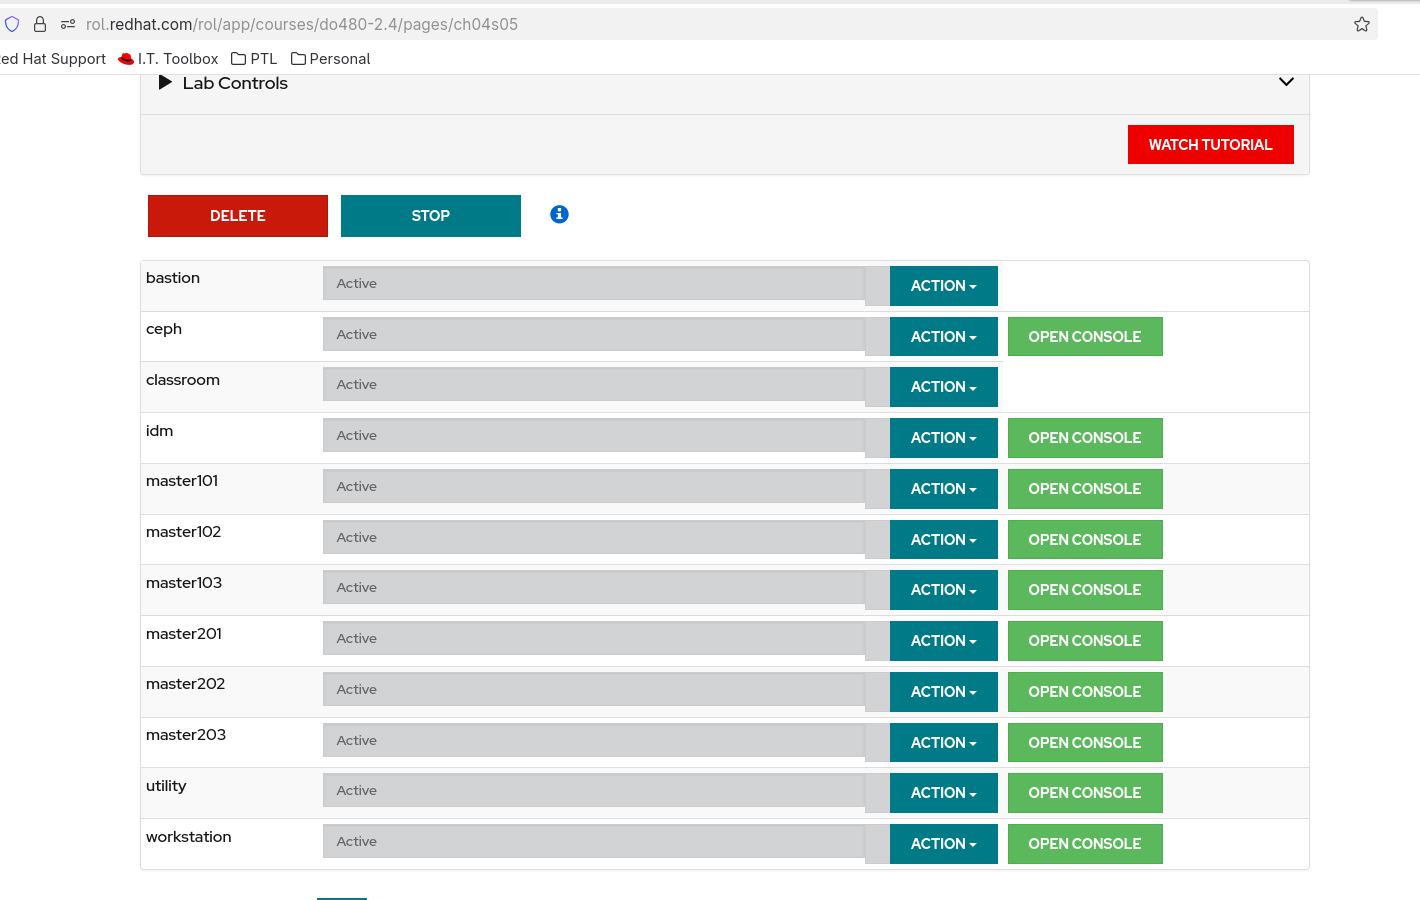
Task: Click the Active status bar for master201
Action: point(594,639)
